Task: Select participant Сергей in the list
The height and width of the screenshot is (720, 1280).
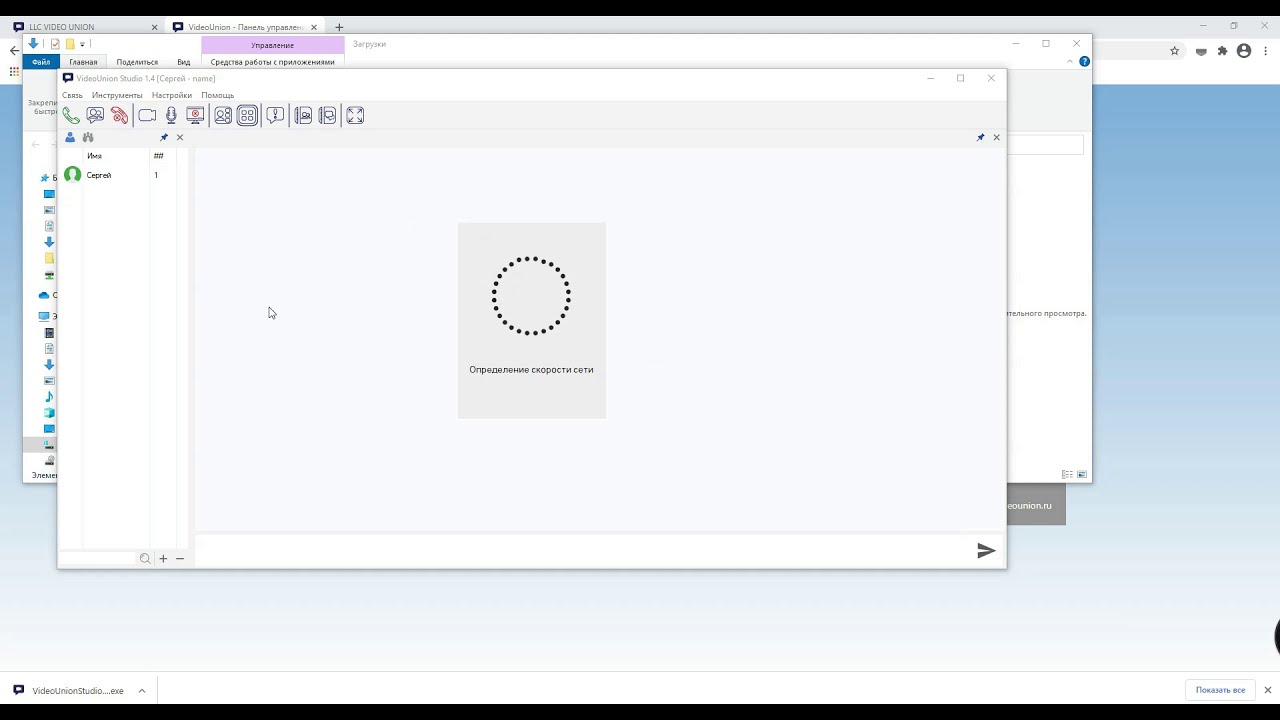Action: 98,175
